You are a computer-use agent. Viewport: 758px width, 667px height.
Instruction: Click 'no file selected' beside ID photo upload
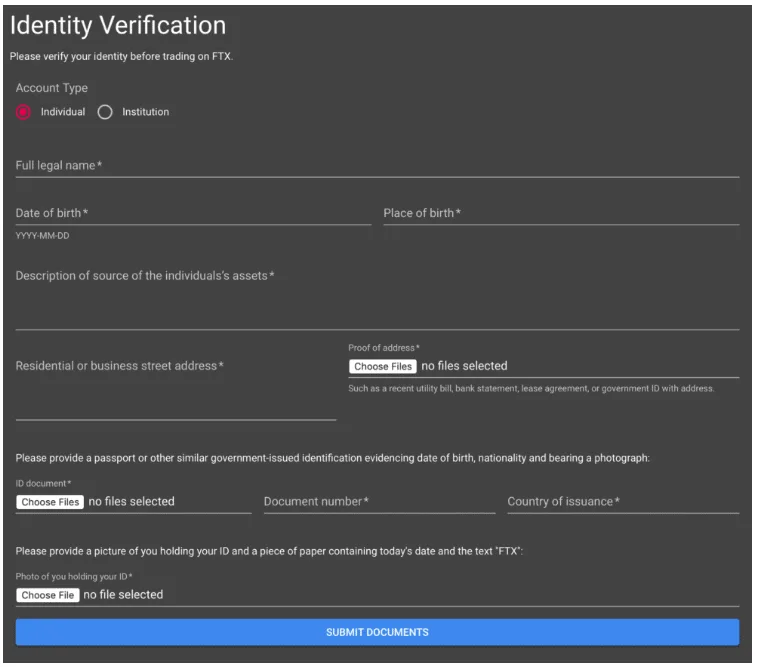click(122, 595)
